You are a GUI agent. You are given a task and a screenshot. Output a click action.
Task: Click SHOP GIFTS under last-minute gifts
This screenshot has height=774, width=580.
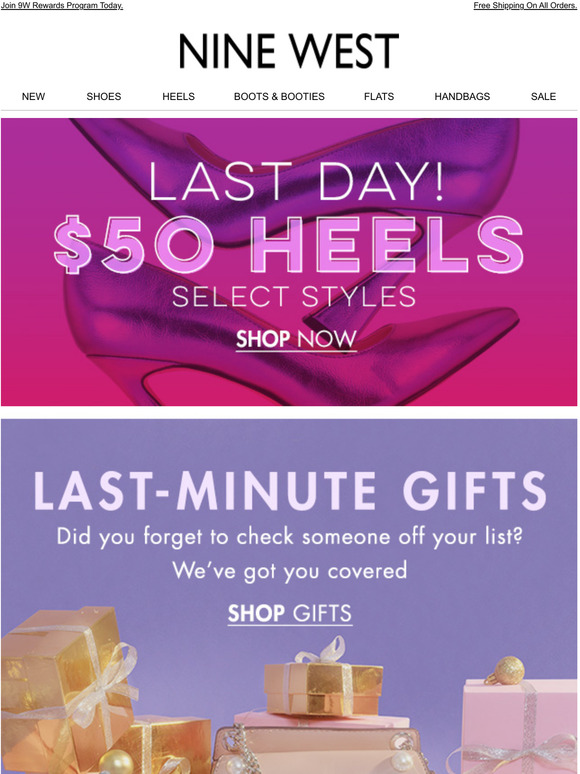coord(290,614)
